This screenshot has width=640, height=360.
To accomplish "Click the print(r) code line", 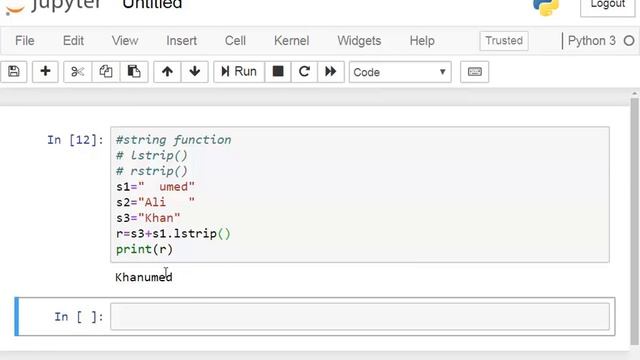I will pos(144,249).
